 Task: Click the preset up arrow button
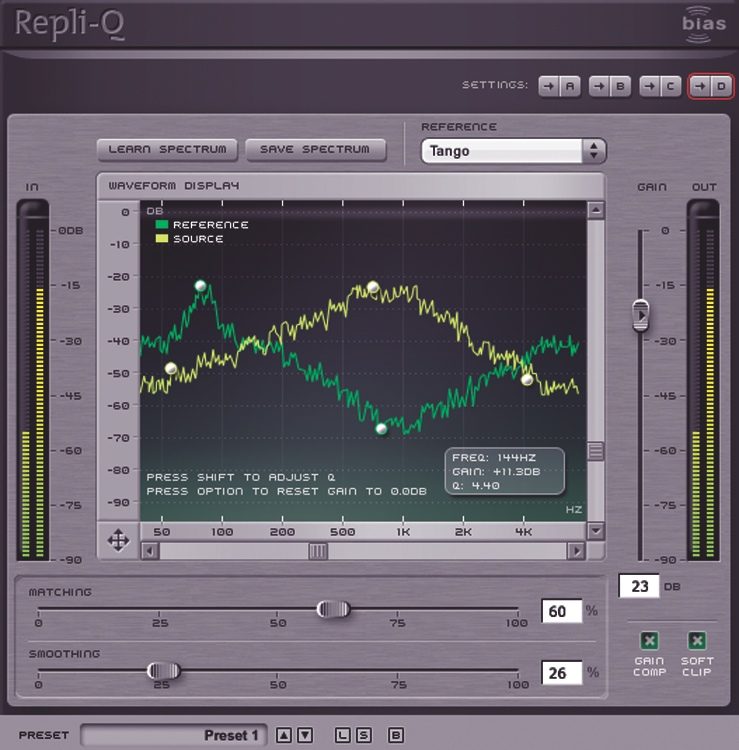[283, 735]
